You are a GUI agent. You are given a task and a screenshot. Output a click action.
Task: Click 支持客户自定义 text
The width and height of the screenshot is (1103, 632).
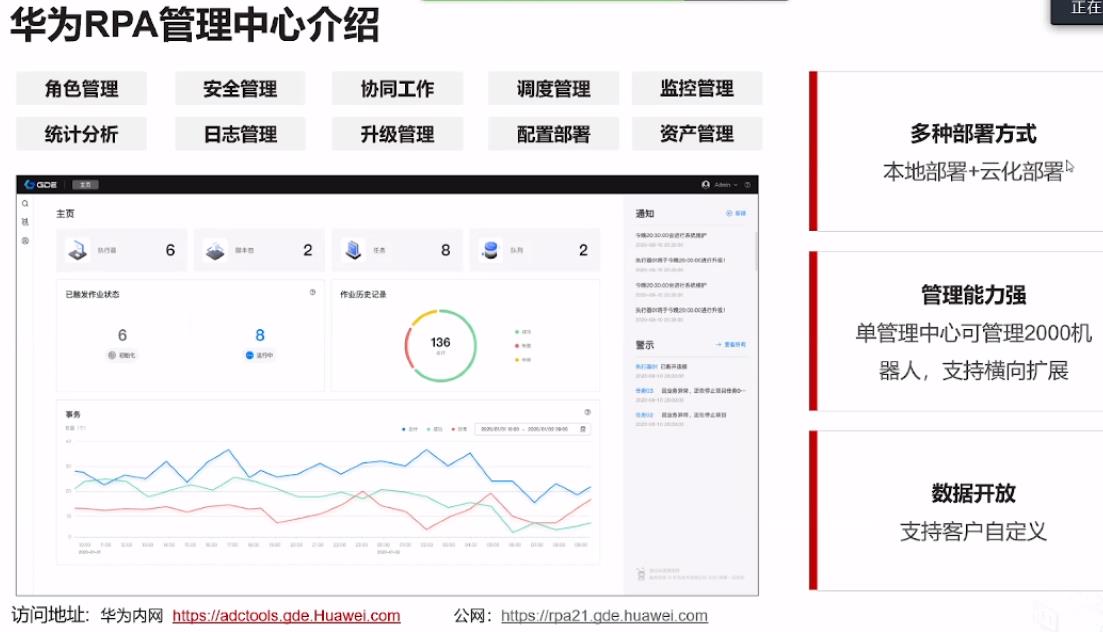(x=974, y=531)
